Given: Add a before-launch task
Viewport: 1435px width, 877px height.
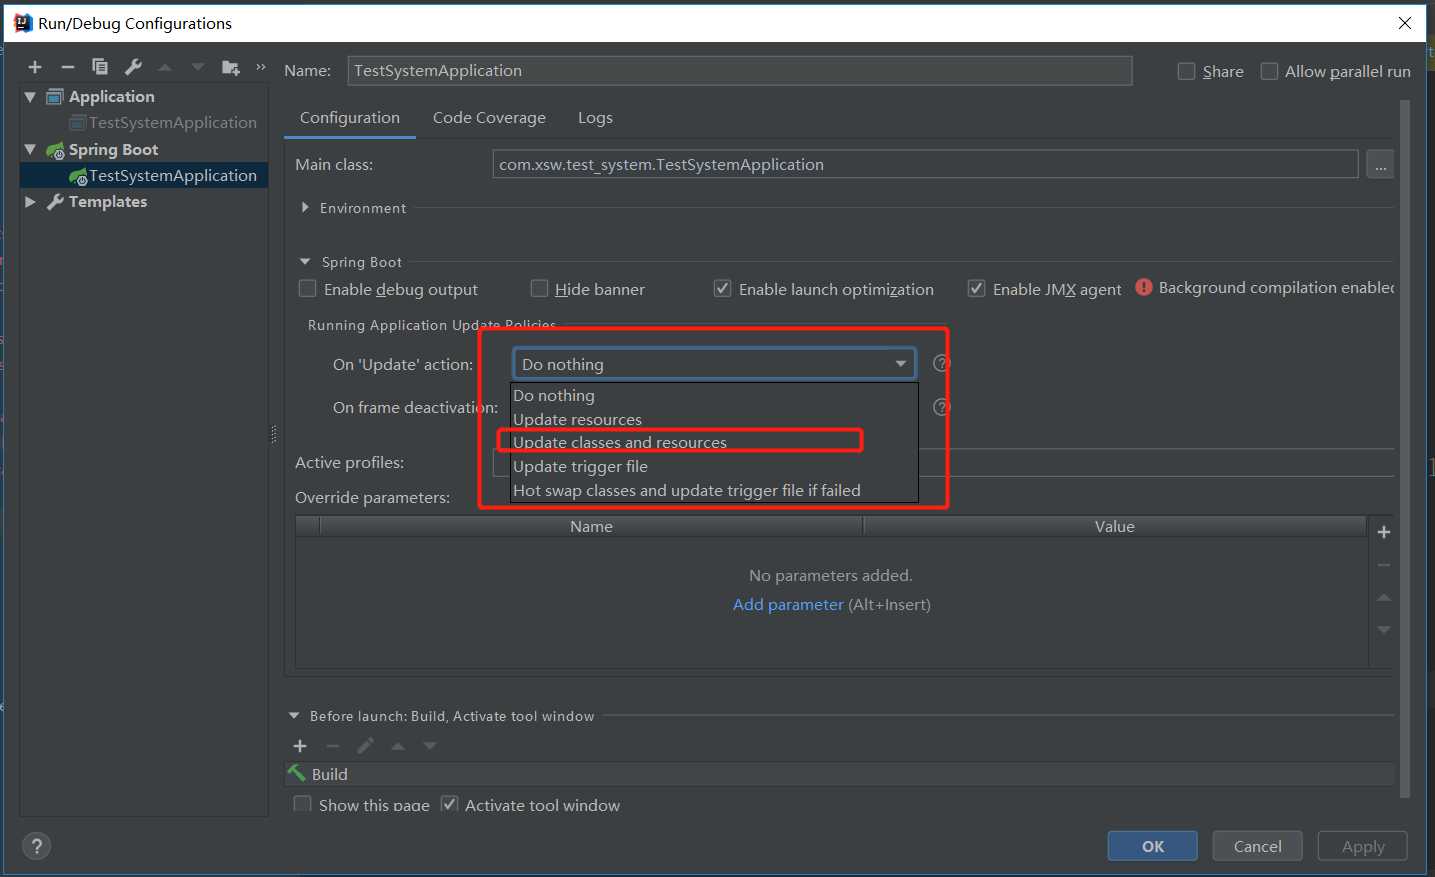Looking at the screenshot, I should (300, 746).
